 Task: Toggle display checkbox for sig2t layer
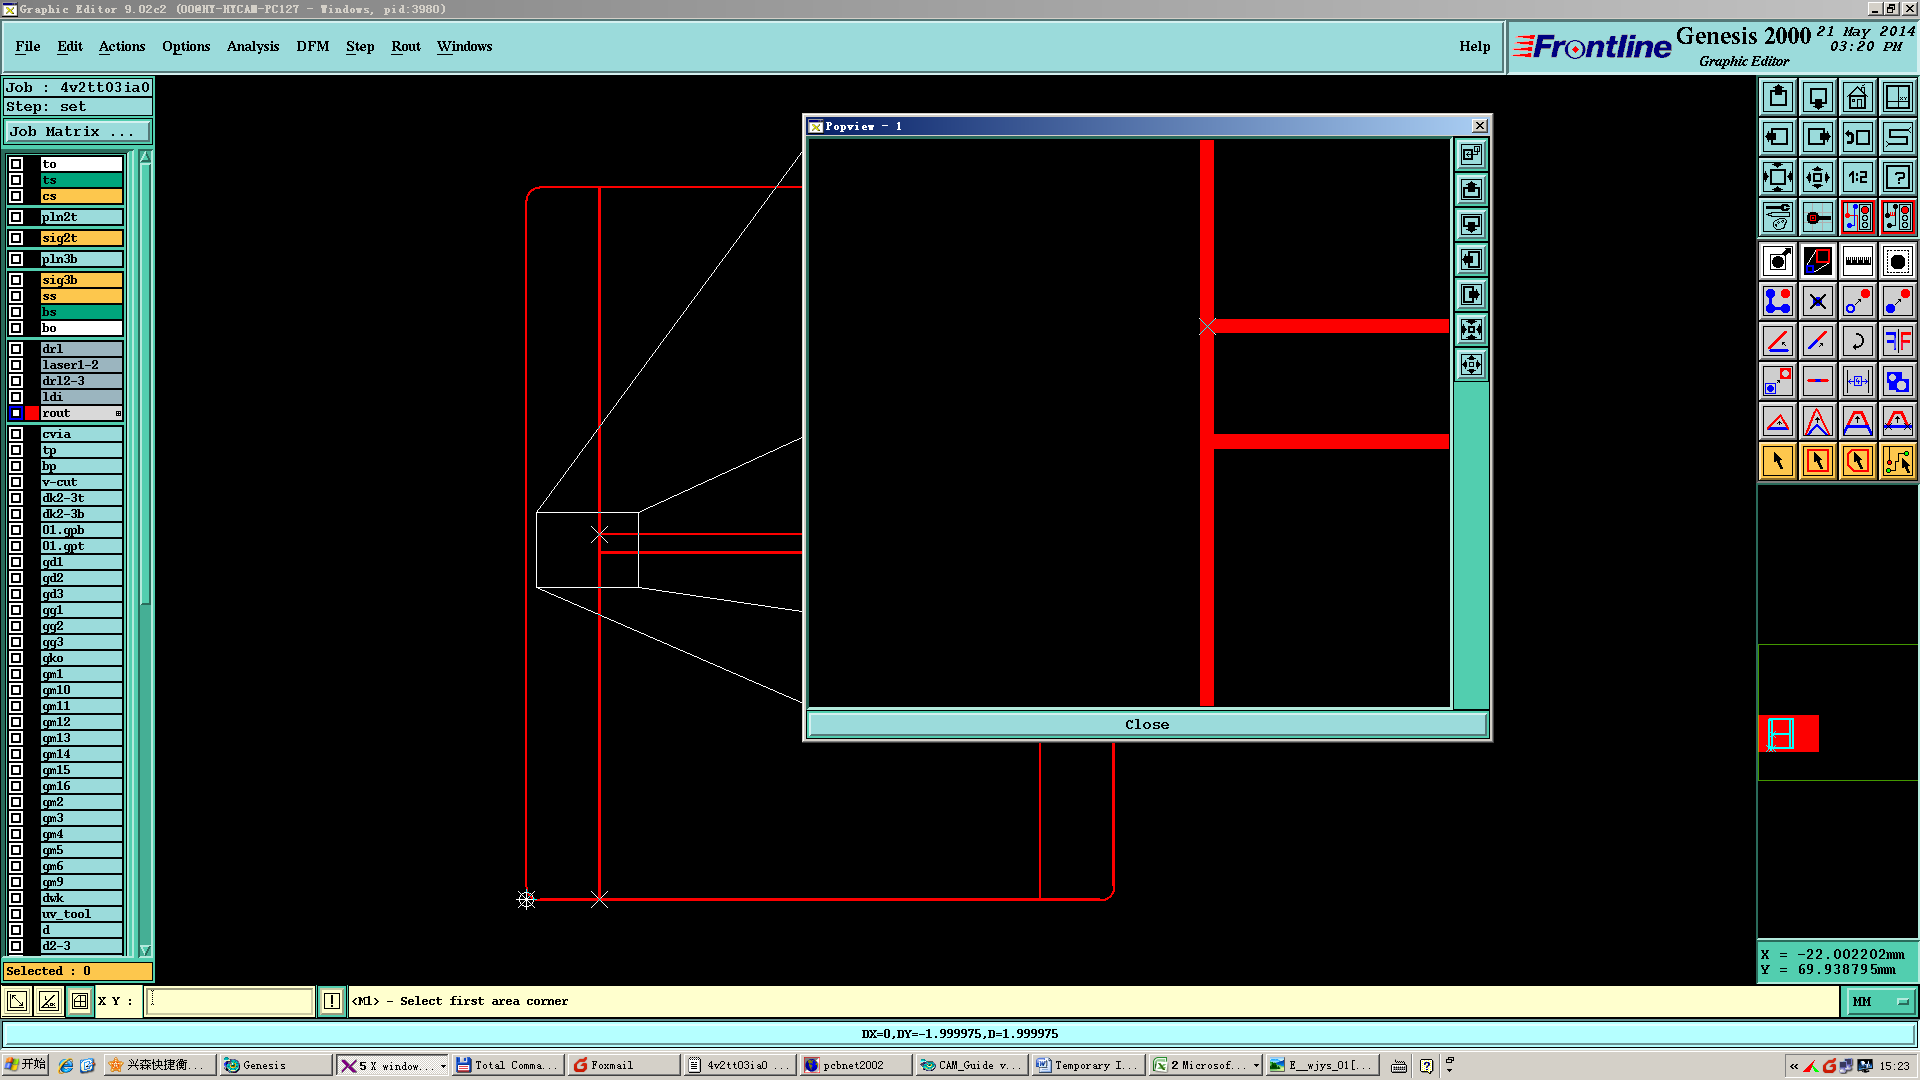point(16,238)
